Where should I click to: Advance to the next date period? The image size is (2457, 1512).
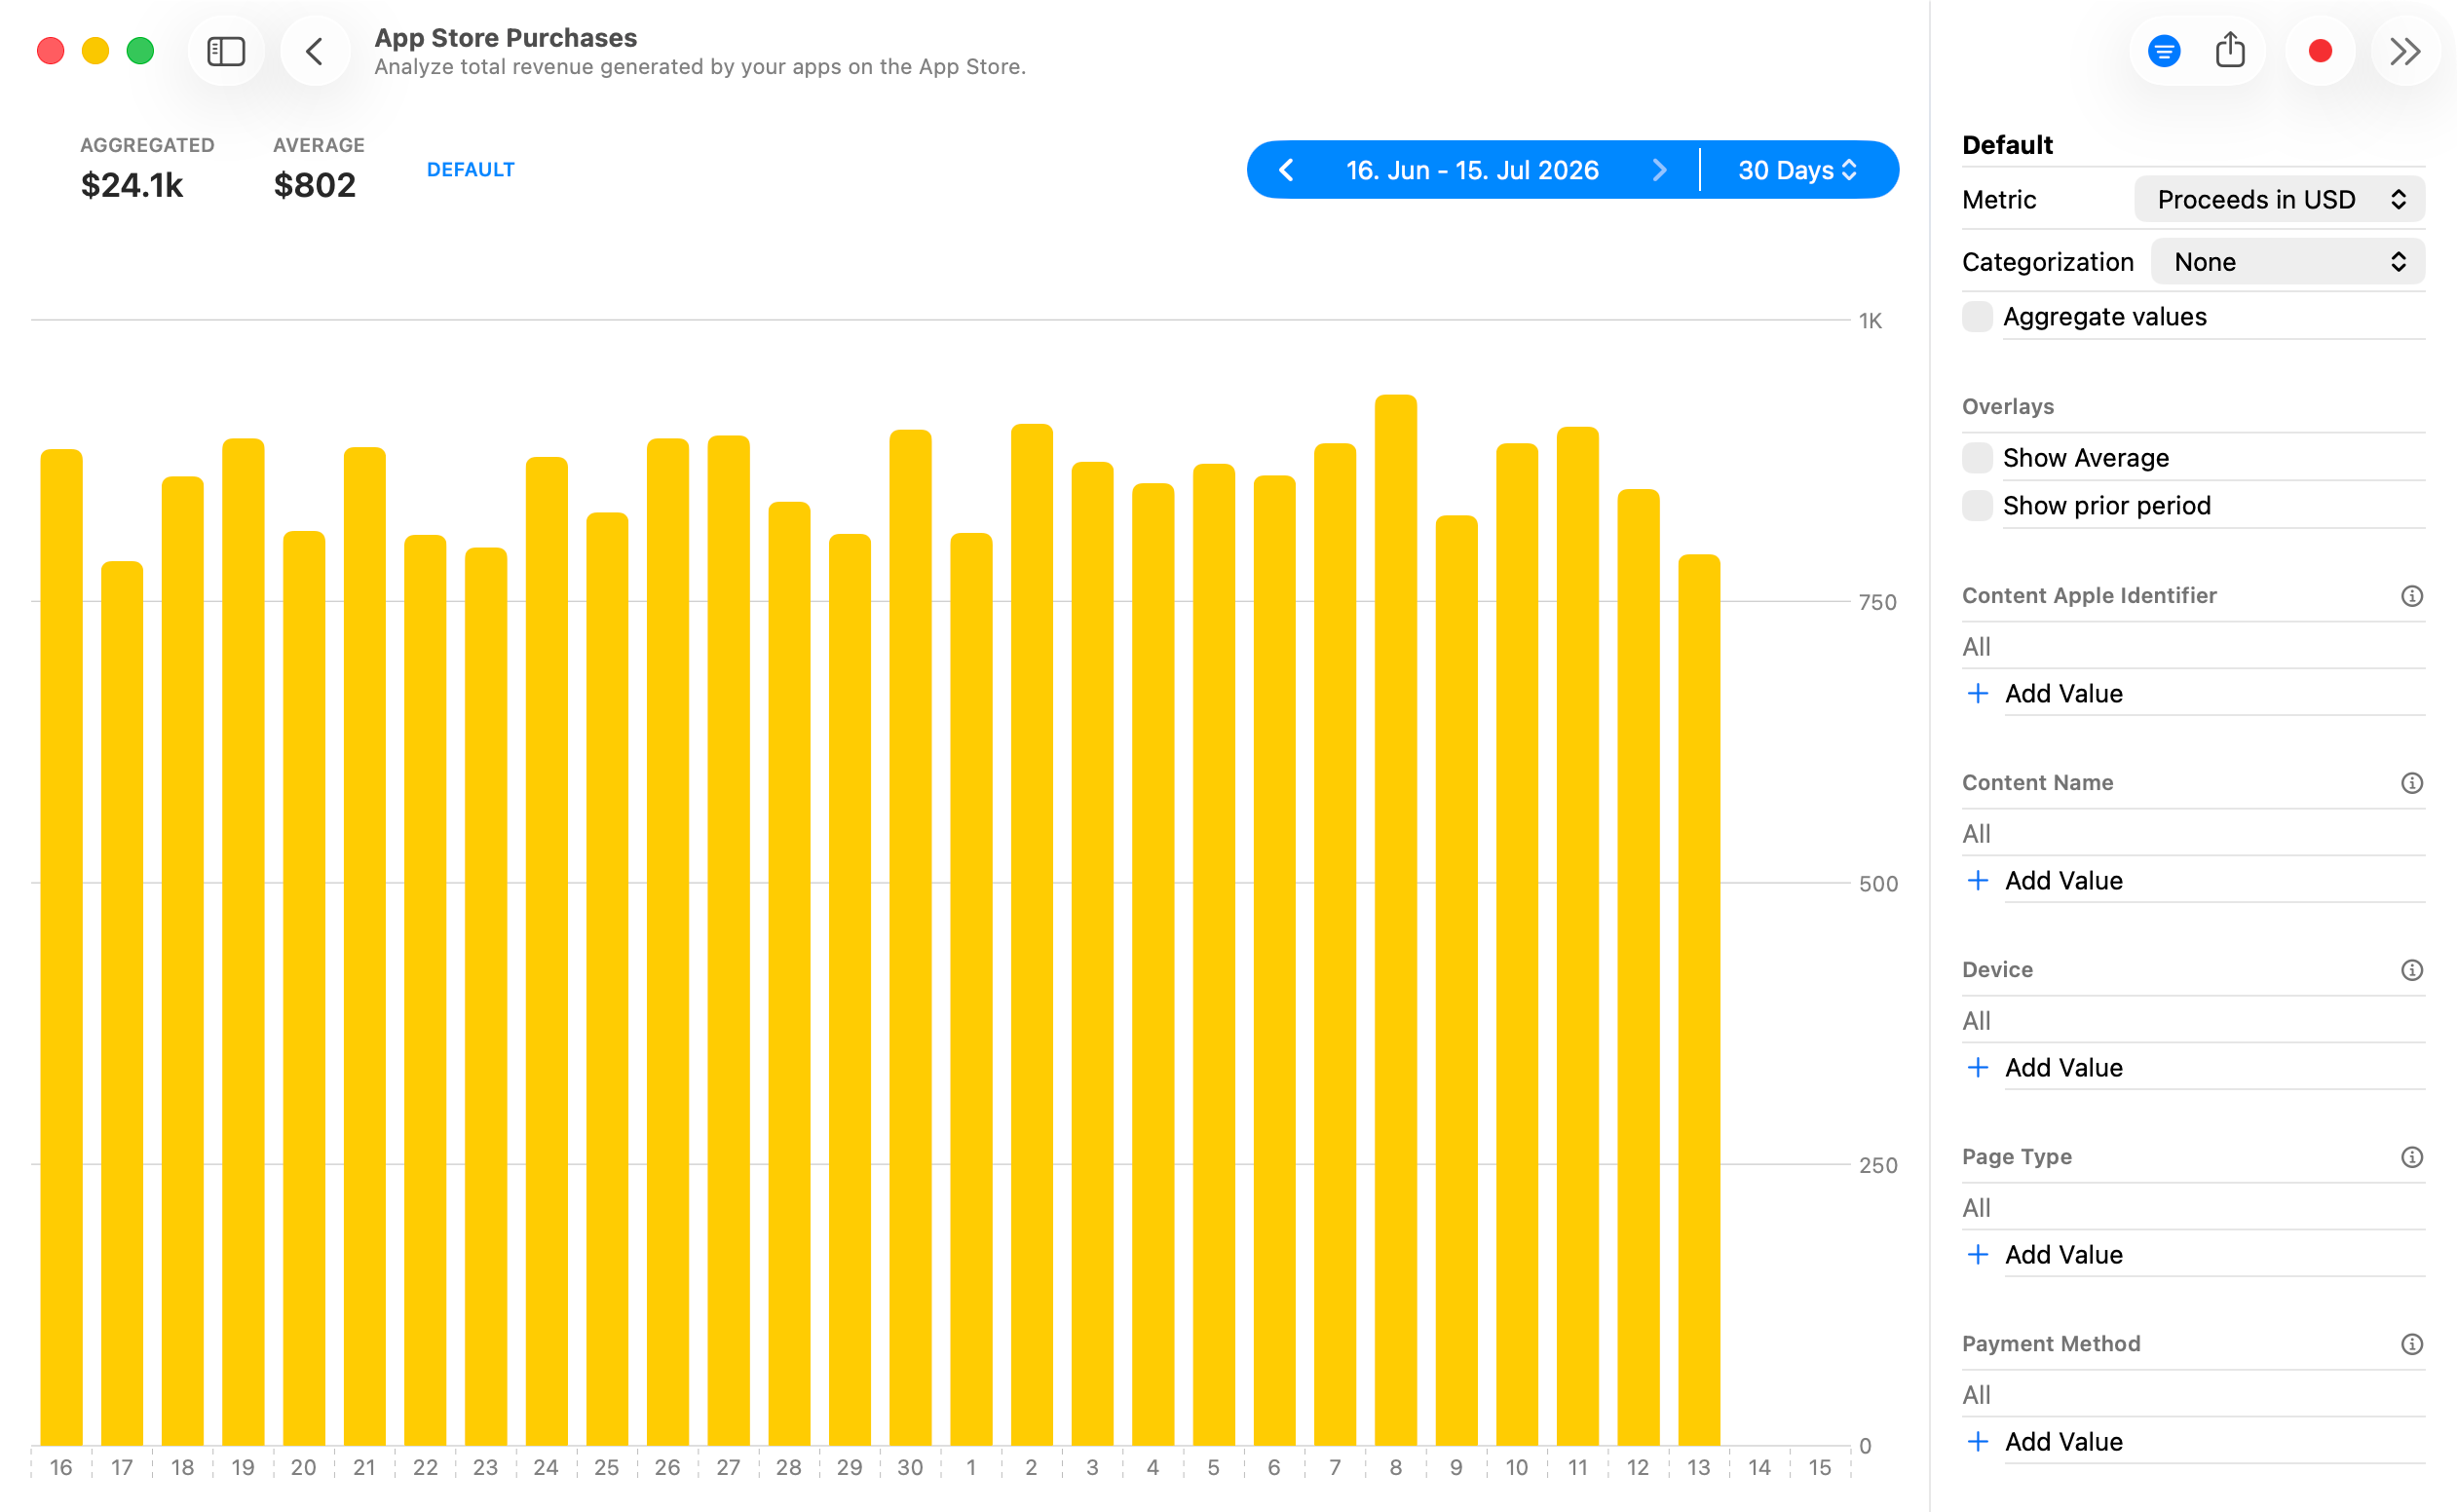tap(1660, 170)
